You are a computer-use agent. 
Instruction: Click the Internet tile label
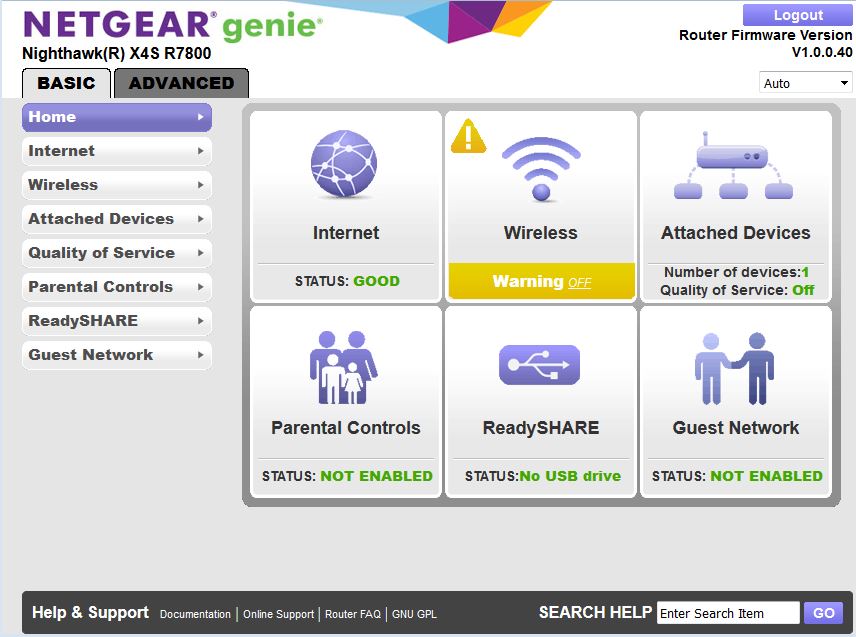(x=346, y=233)
